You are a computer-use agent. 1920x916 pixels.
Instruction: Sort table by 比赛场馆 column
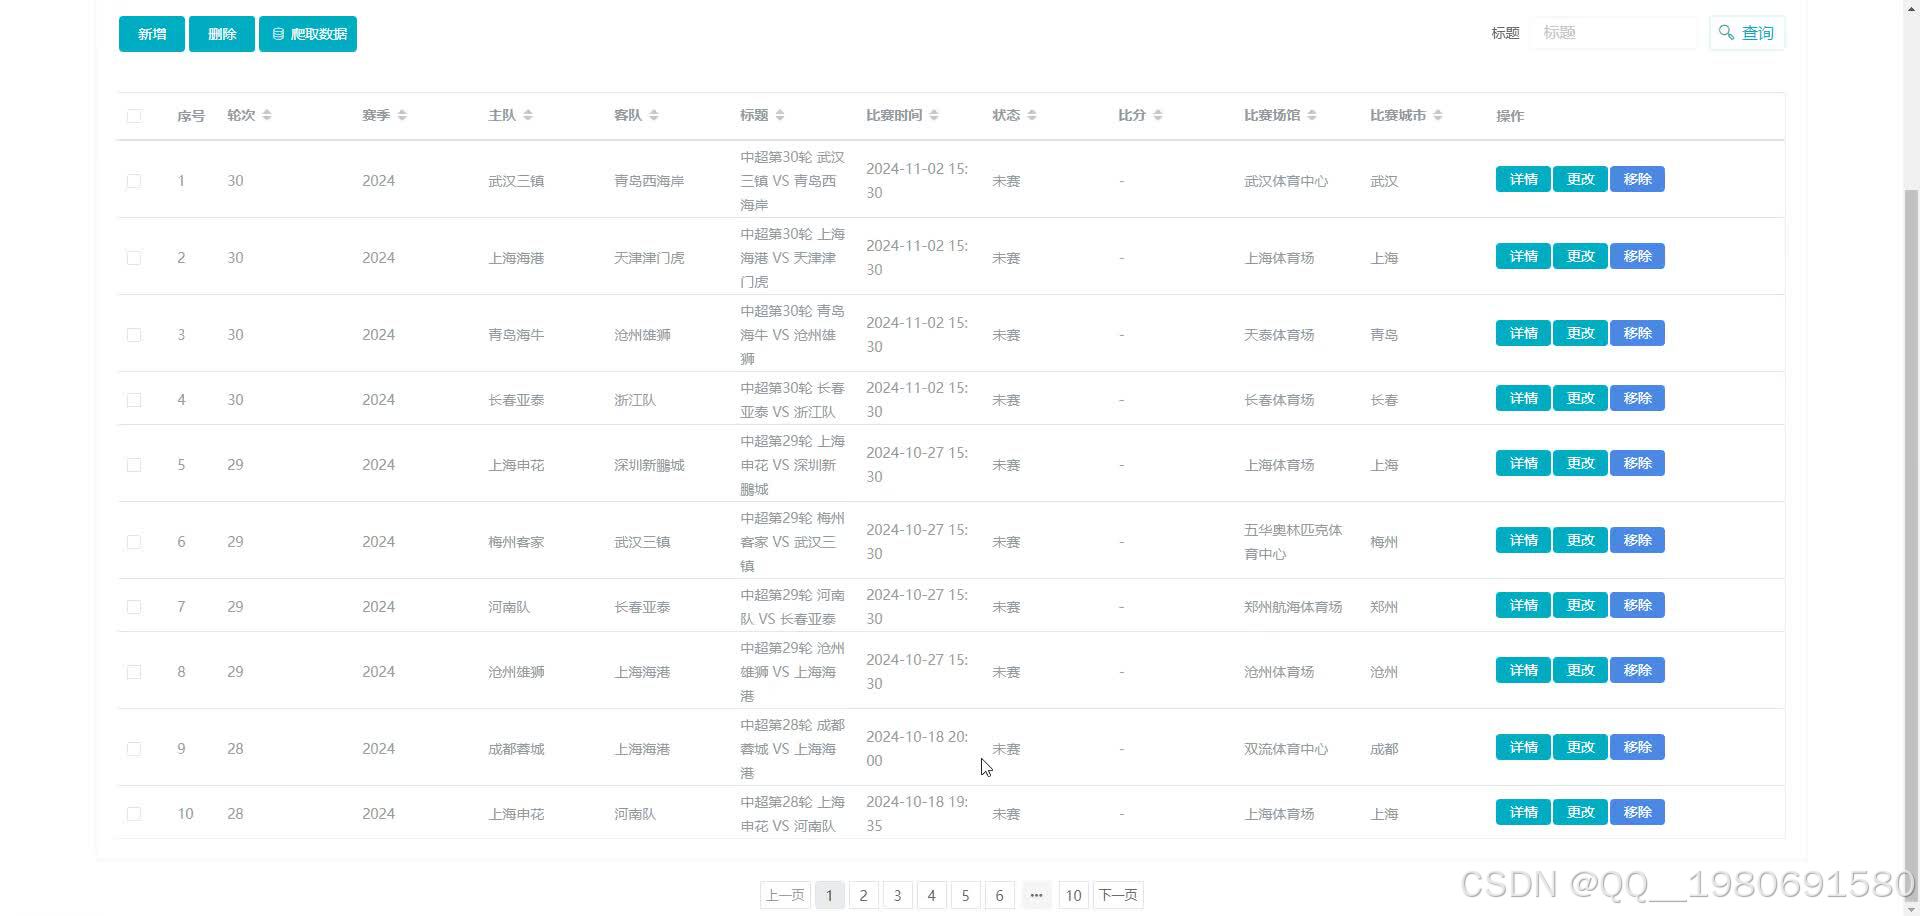[1314, 115]
